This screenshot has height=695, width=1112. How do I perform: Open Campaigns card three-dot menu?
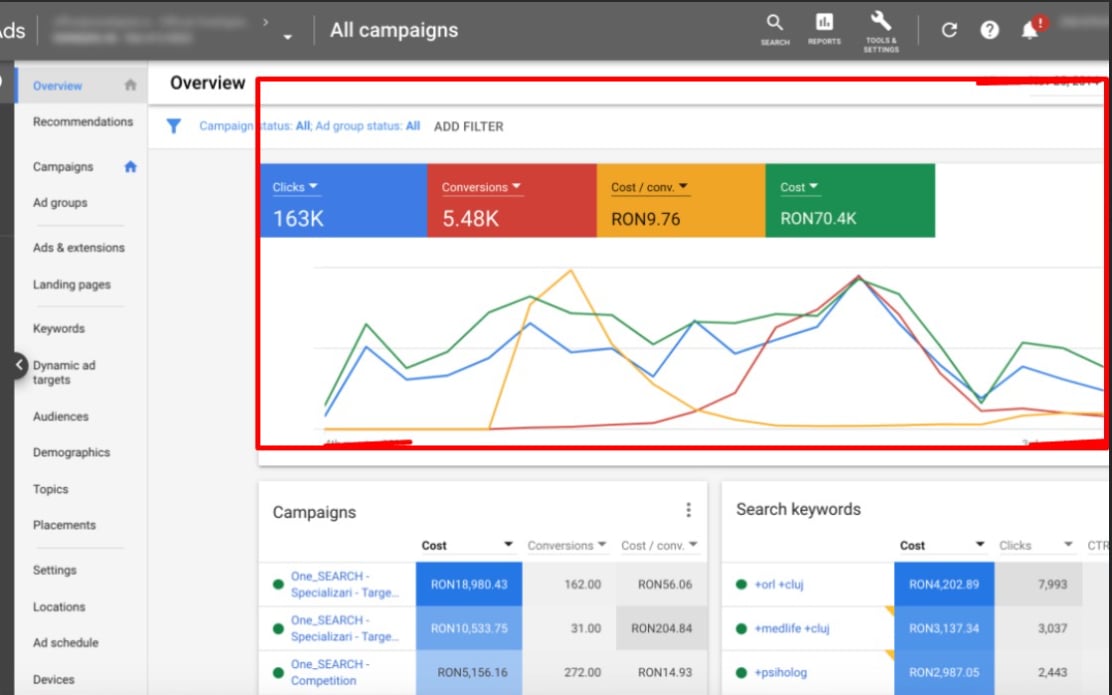tap(688, 510)
